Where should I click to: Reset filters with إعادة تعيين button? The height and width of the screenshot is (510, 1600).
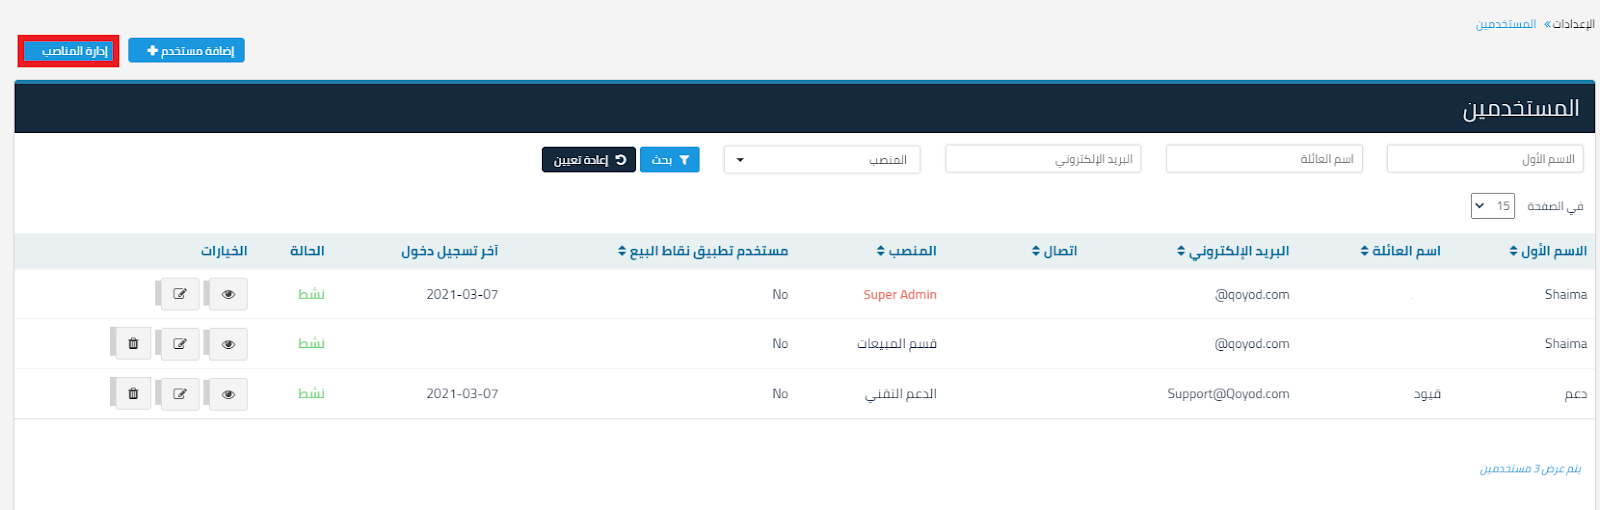tap(588, 160)
